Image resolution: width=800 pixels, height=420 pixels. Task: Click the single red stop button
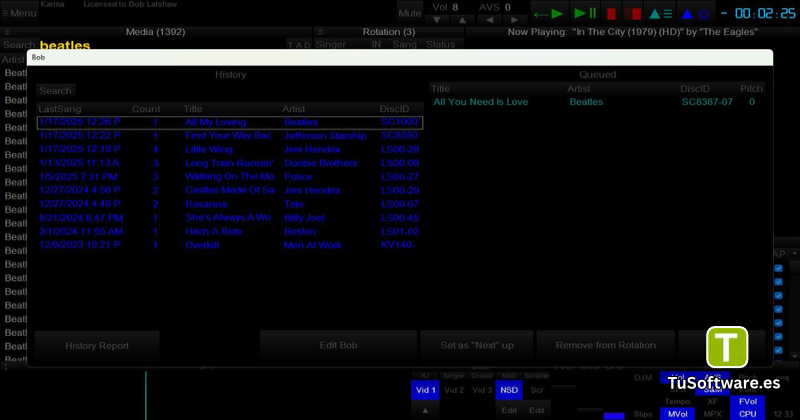pyautogui.click(x=611, y=14)
